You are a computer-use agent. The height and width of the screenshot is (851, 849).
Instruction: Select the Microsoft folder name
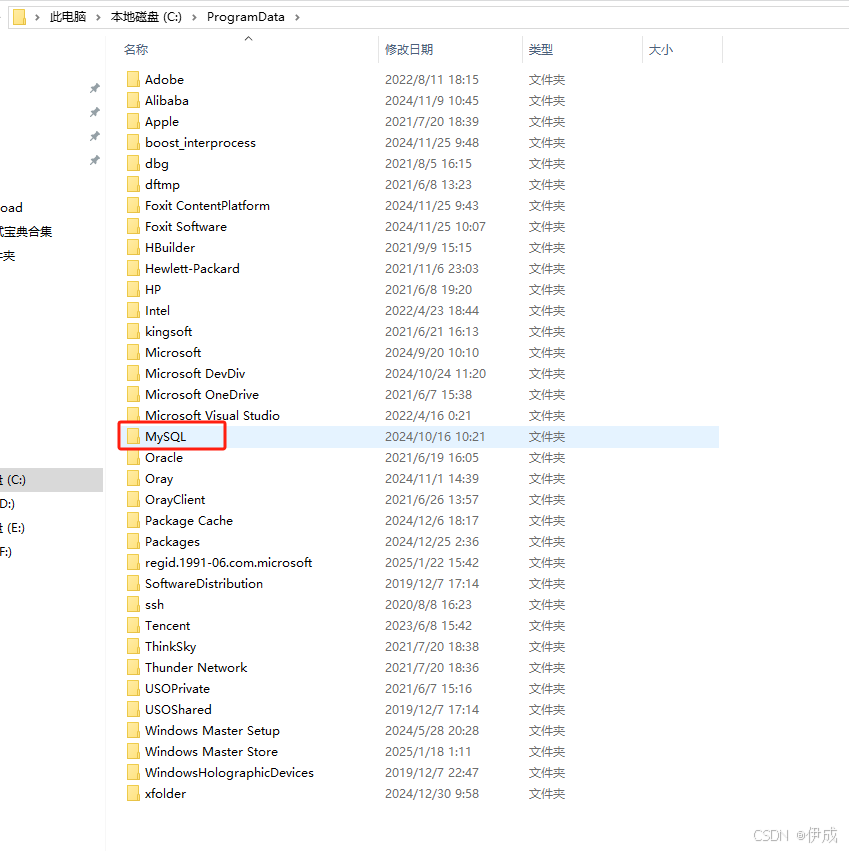coord(173,353)
